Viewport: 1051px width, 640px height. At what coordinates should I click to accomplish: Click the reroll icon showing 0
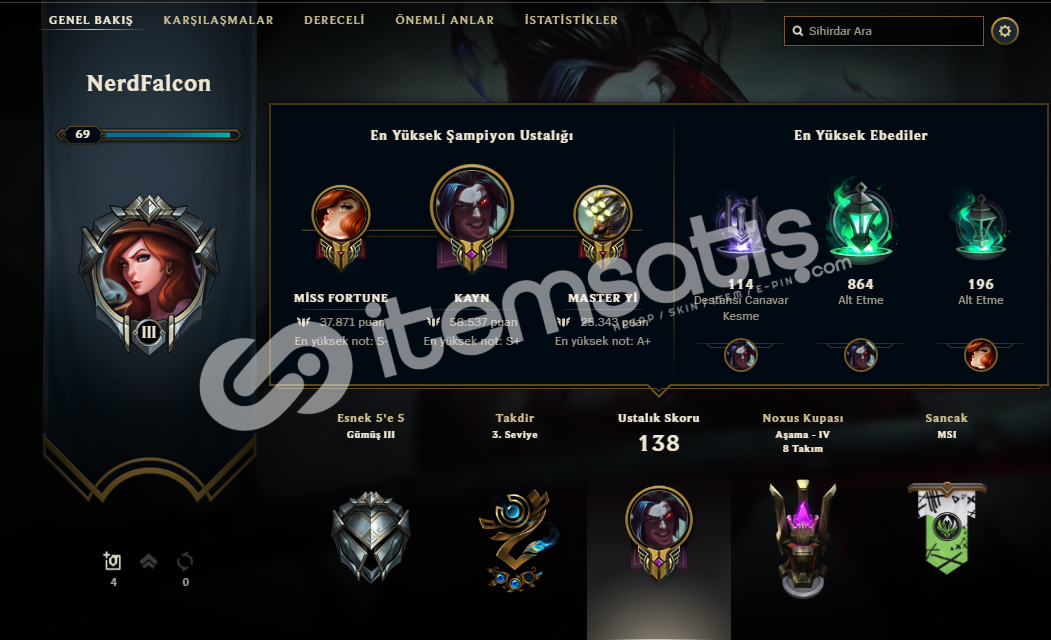point(185,569)
